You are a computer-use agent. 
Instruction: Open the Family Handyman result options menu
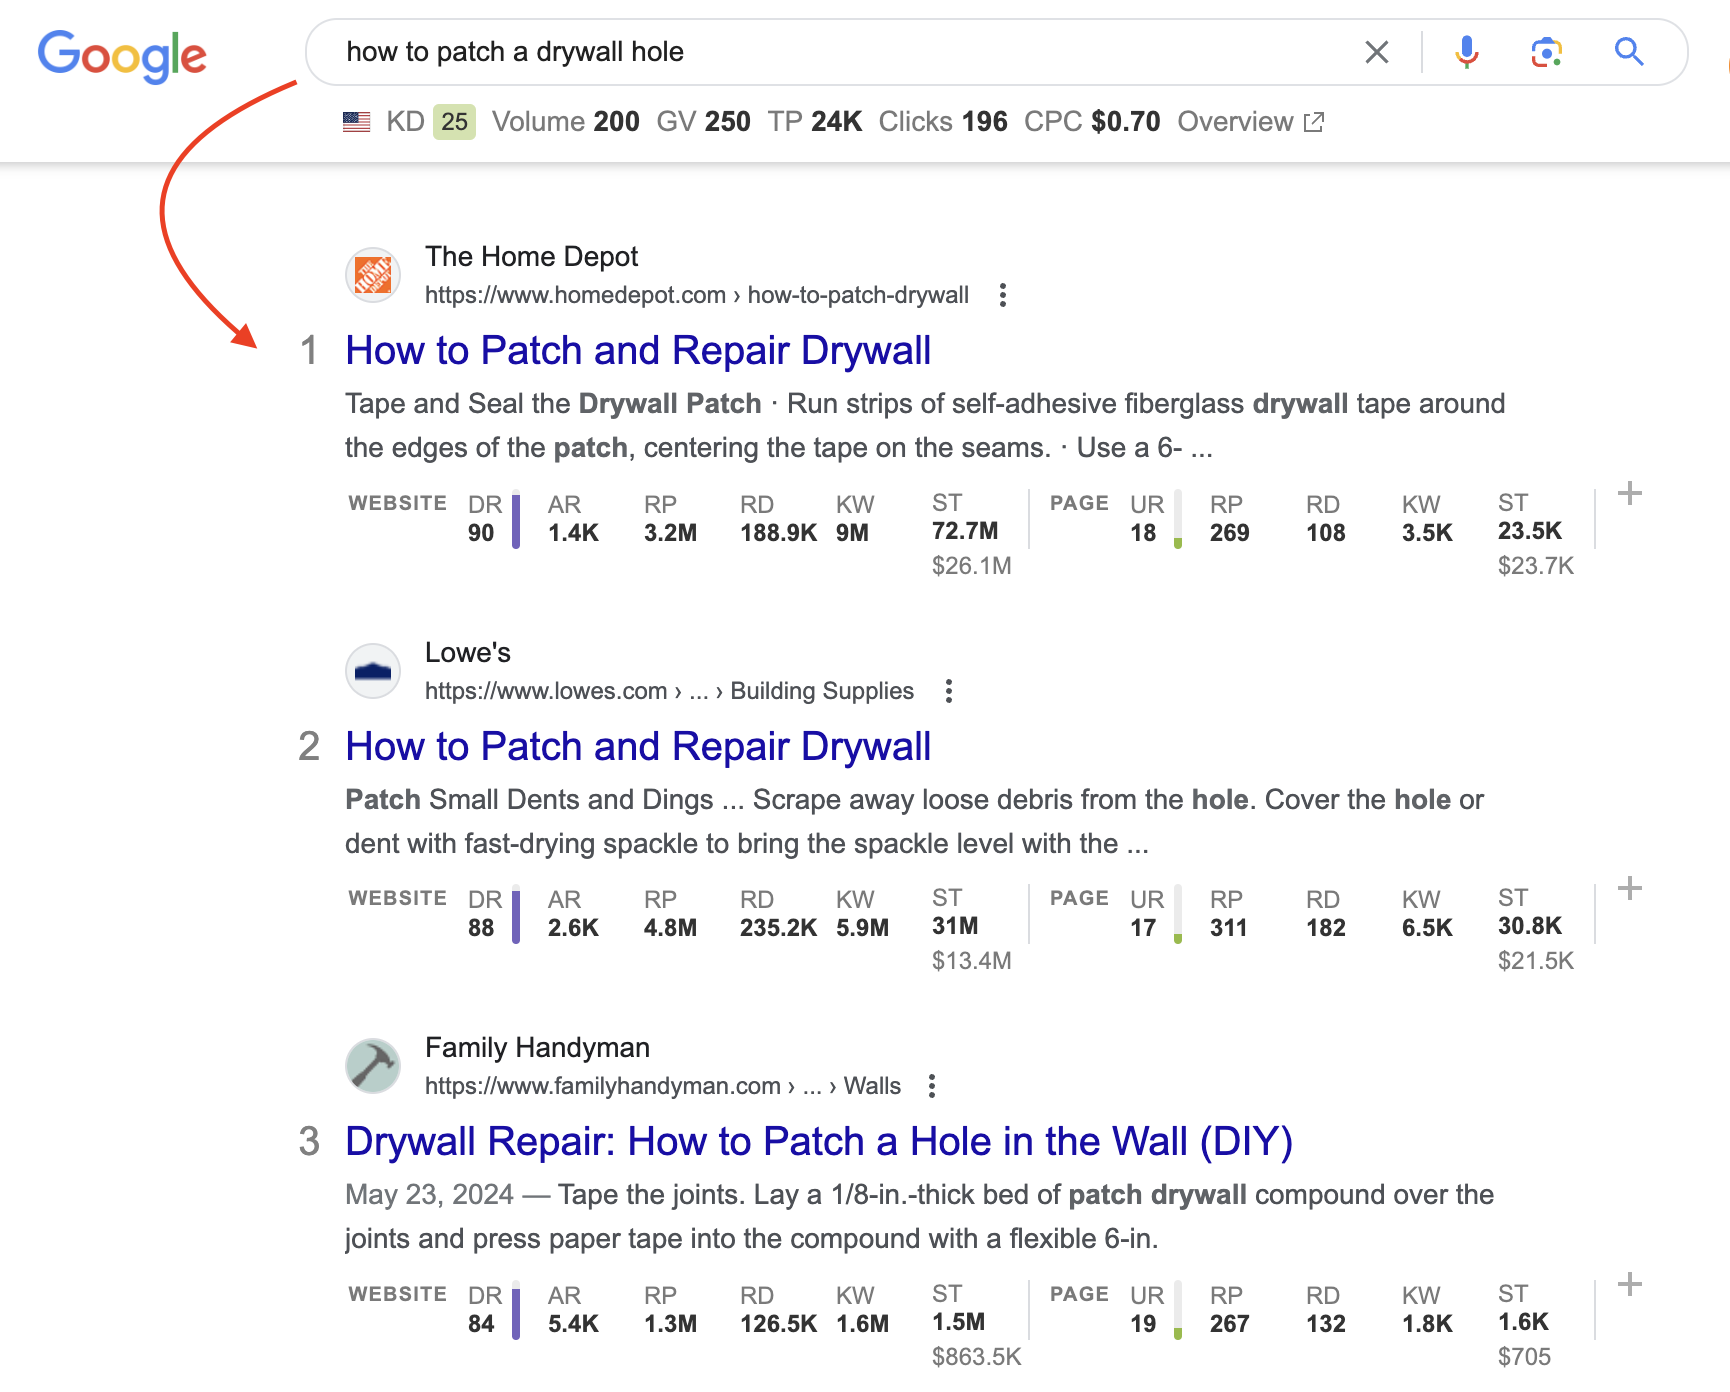pos(931,1086)
